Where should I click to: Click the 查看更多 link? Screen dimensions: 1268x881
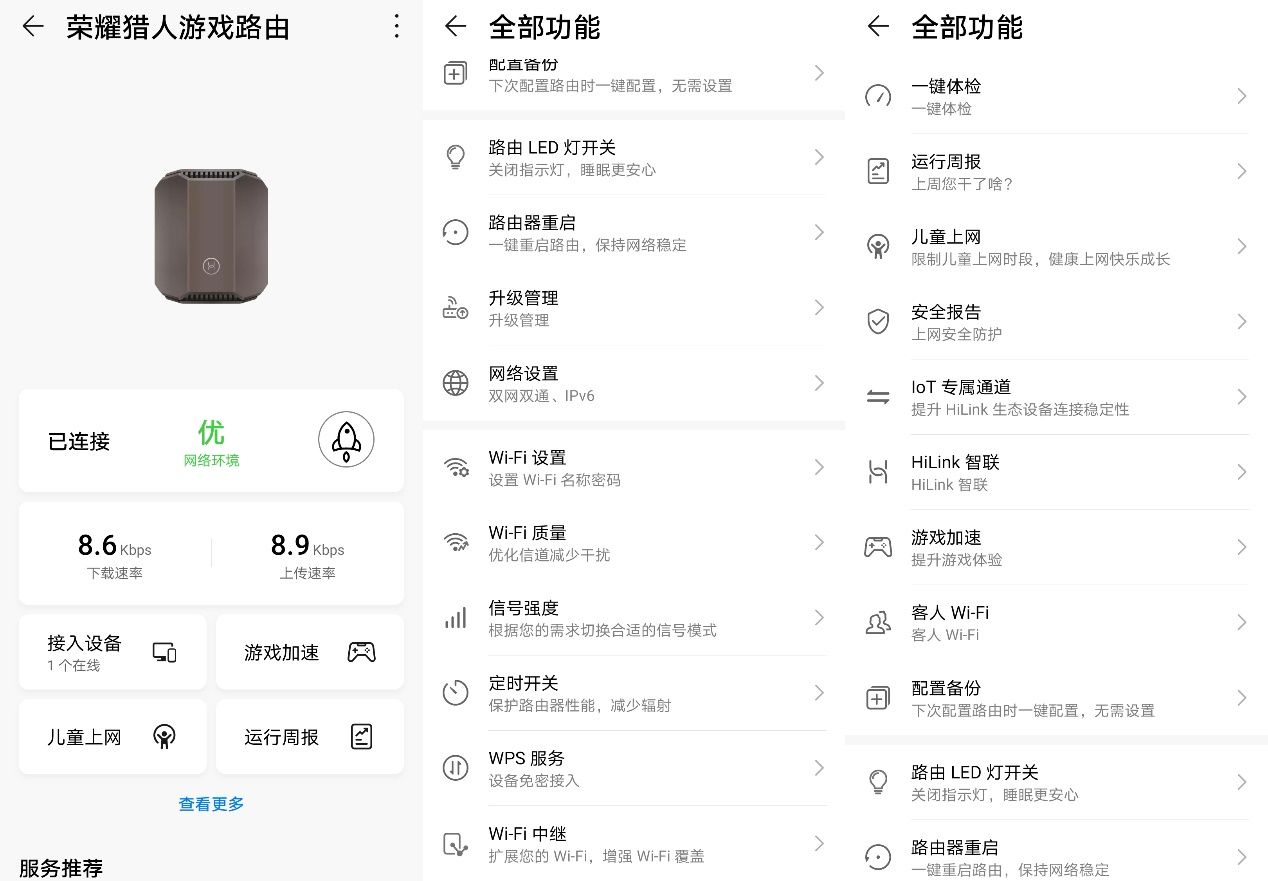(x=211, y=804)
